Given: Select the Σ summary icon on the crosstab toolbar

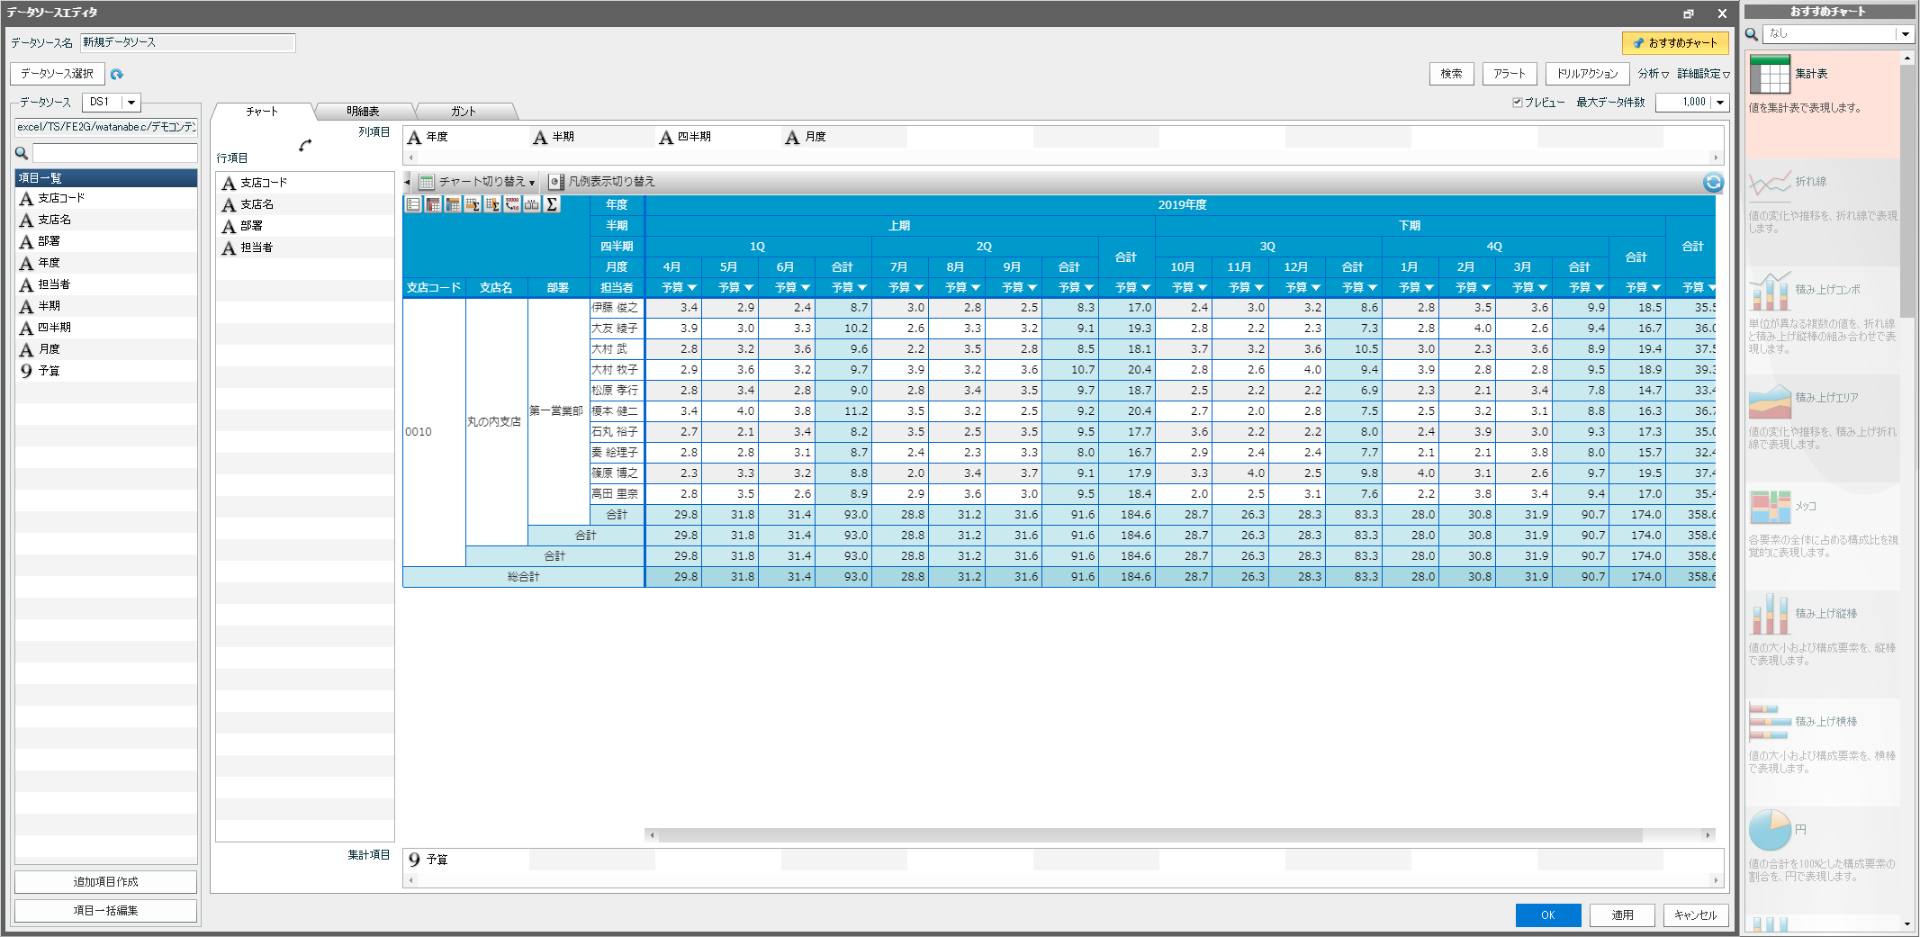Looking at the screenshot, I should (551, 204).
